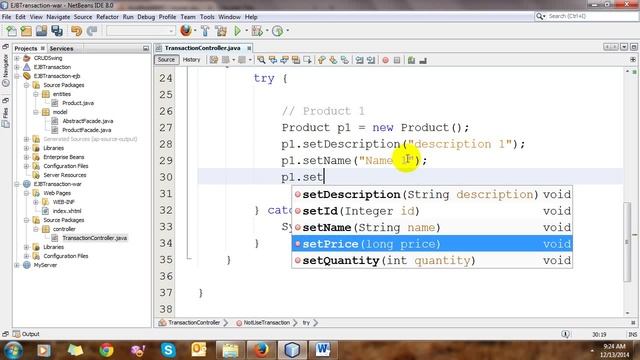Click the Debug Project toolbar icon
The height and width of the screenshot is (360, 640).
tap(257, 31)
